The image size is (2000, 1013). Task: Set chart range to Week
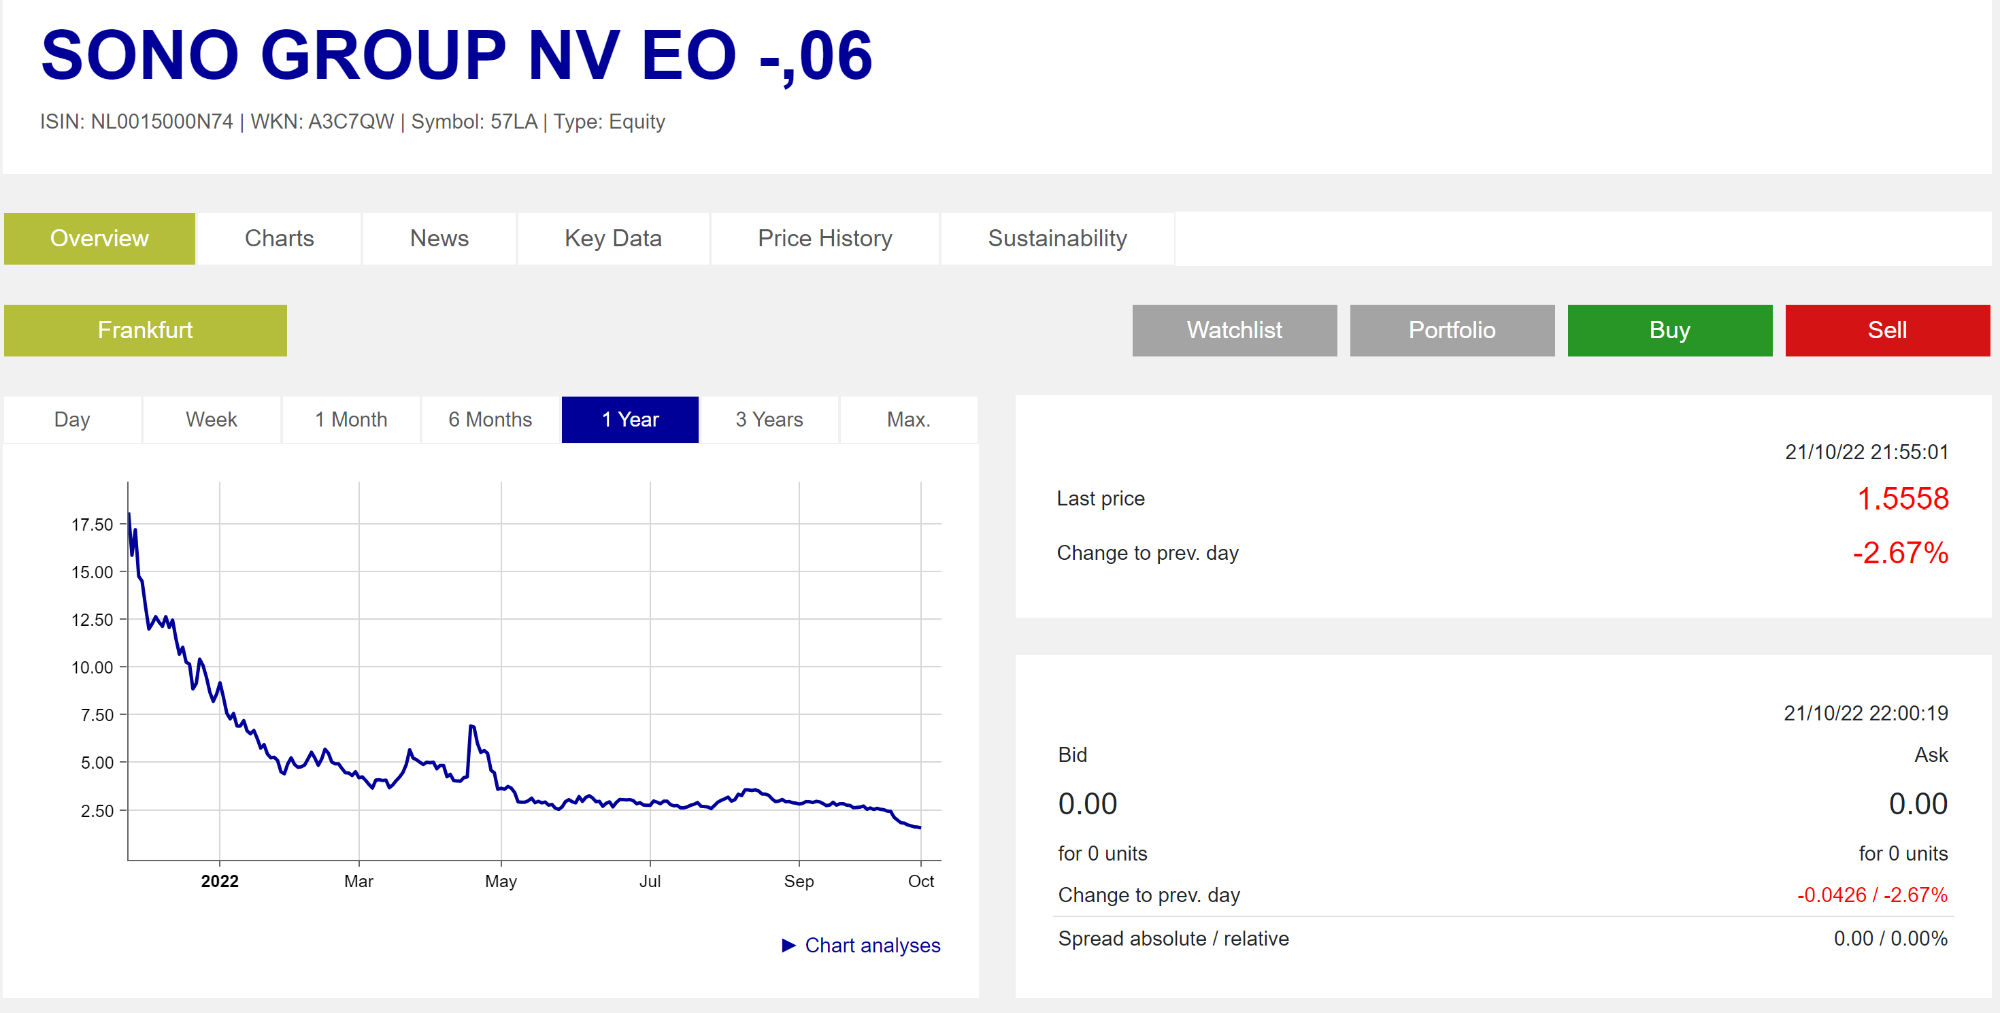coord(211,420)
